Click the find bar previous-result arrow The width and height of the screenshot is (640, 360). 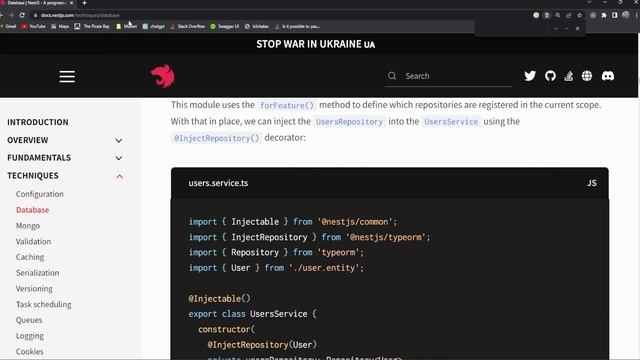[x=556, y=29]
